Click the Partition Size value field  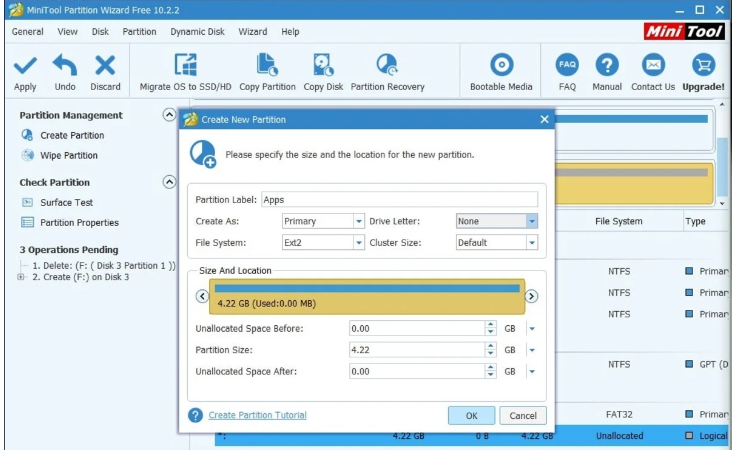pos(417,350)
